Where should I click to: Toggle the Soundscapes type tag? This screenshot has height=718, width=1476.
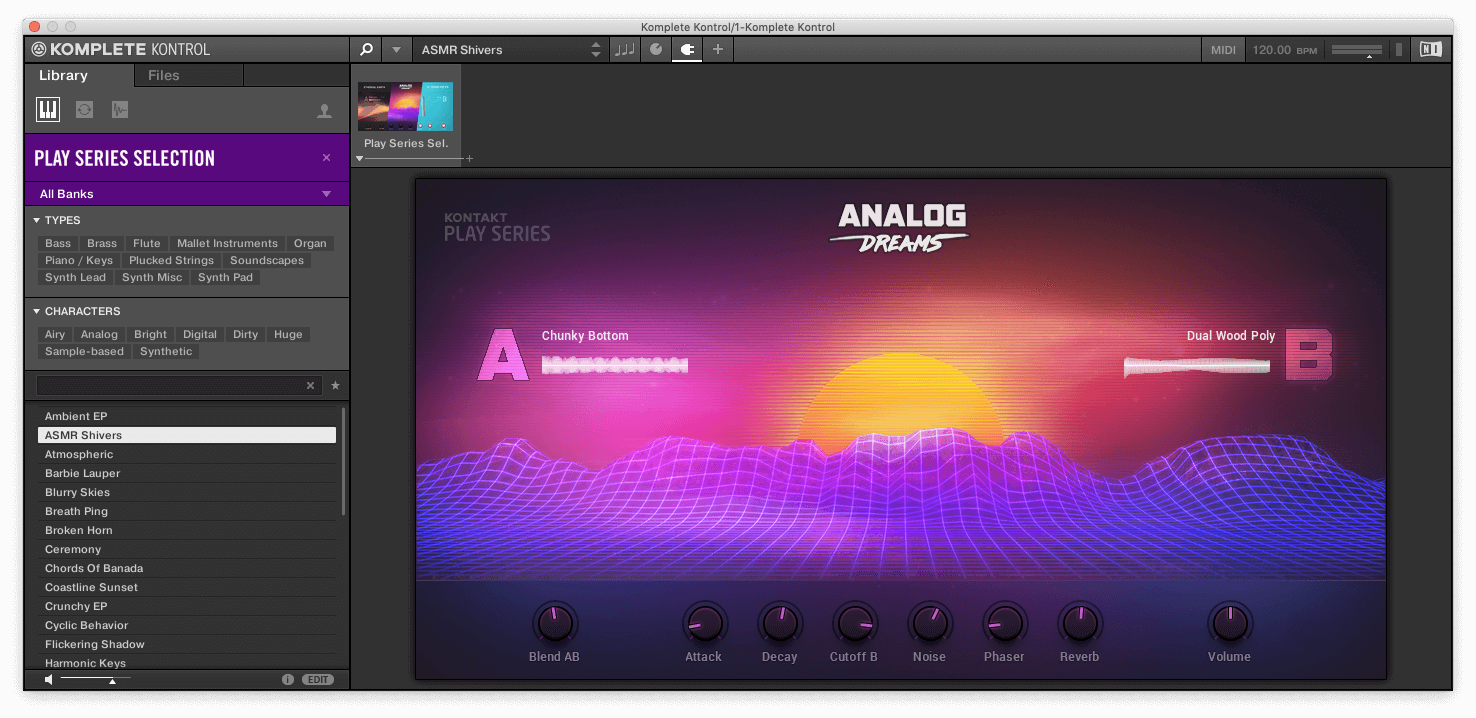(267, 260)
